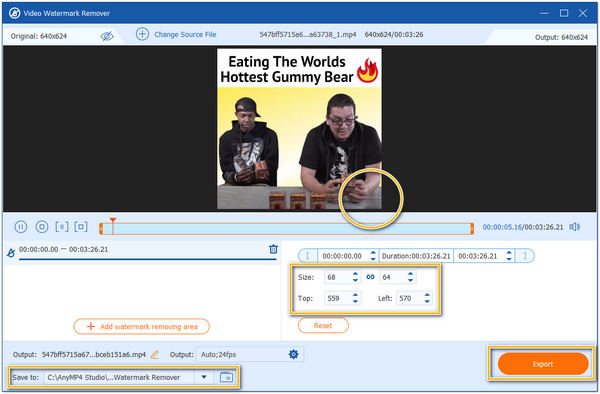Browse Save to folder icon

226,377
